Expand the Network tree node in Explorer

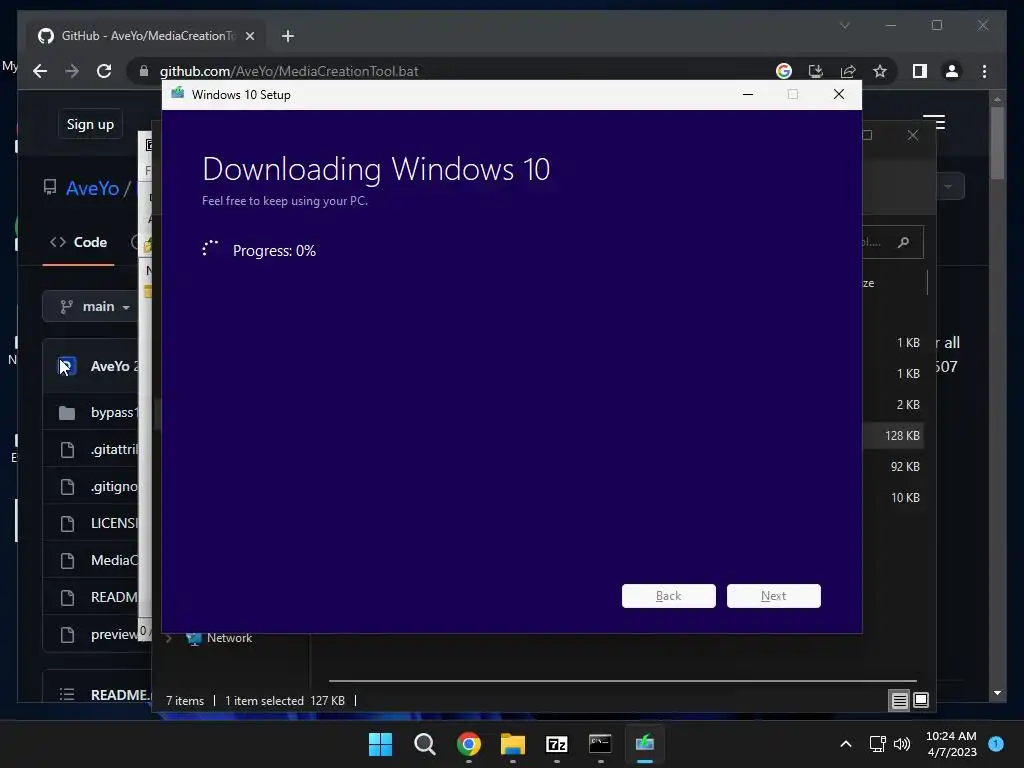tap(169, 638)
